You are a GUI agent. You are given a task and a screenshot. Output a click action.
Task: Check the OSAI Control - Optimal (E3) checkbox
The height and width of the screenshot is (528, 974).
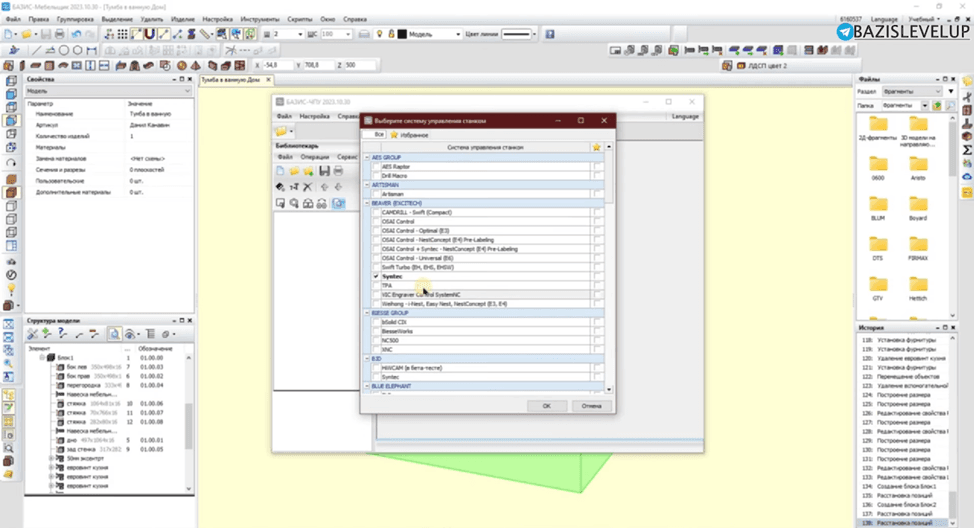pyautogui.click(x=376, y=230)
